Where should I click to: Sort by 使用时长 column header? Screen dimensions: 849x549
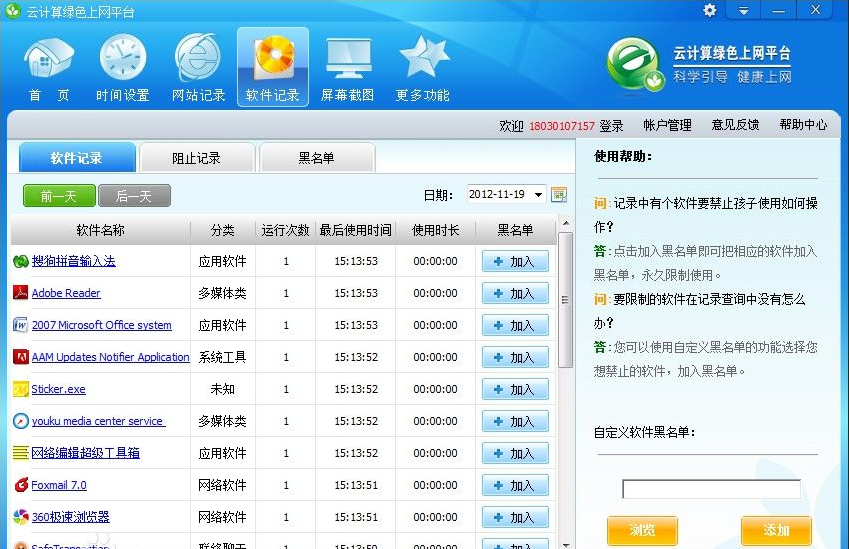[x=436, y=230]
